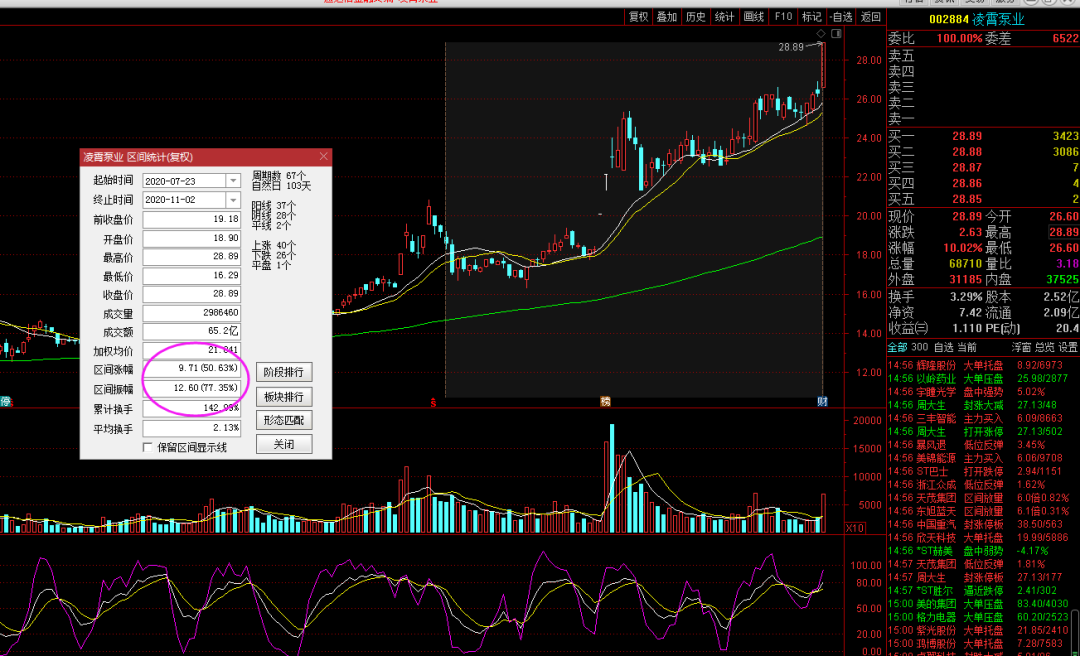Close the 区间统计 dialog with X
The height and width of the screenshot is (656, 1080).
click(x=323, y=157)
